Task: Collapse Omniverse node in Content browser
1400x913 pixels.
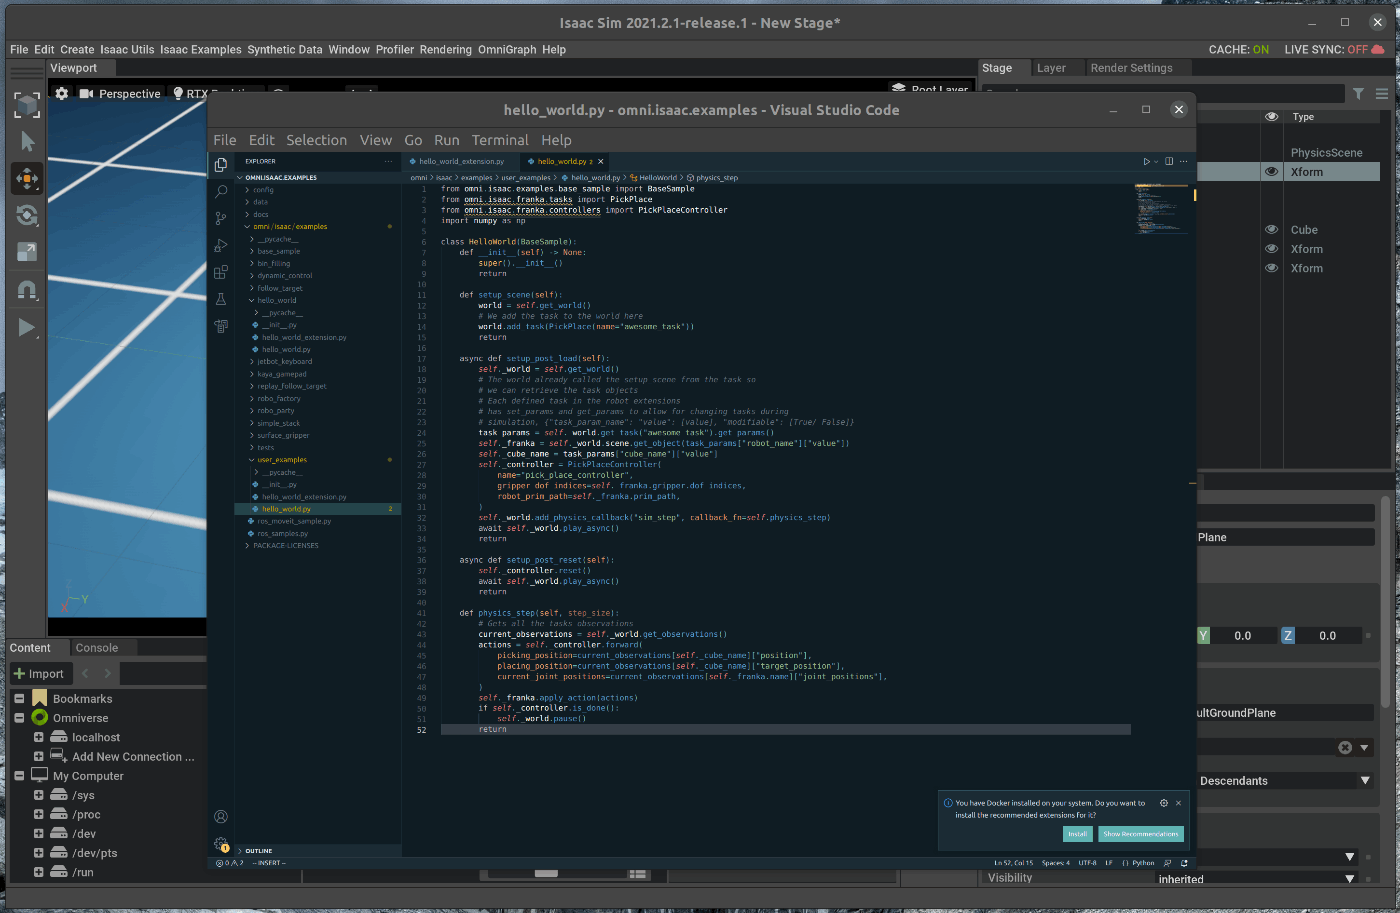Action: pyautogui.click(x=19, y=718)
